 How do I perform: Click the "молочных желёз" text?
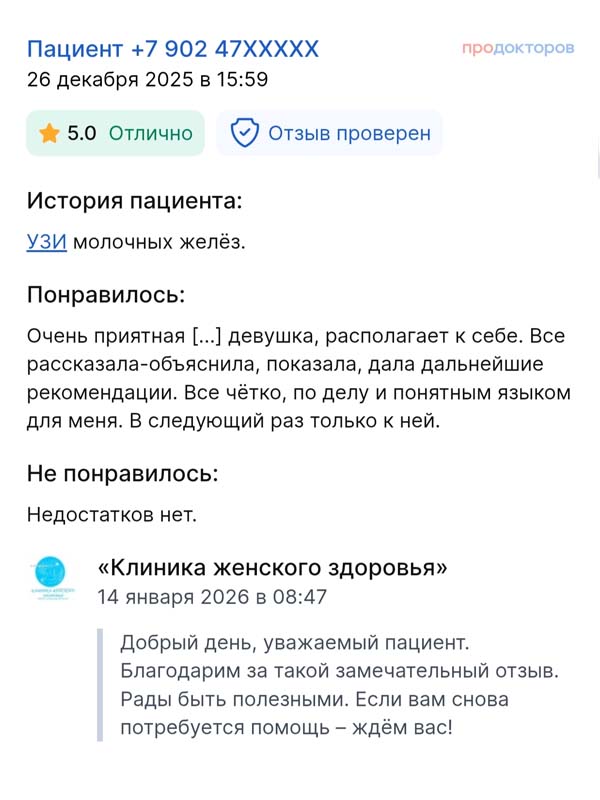pyautogui.click(x=158, y=242)
